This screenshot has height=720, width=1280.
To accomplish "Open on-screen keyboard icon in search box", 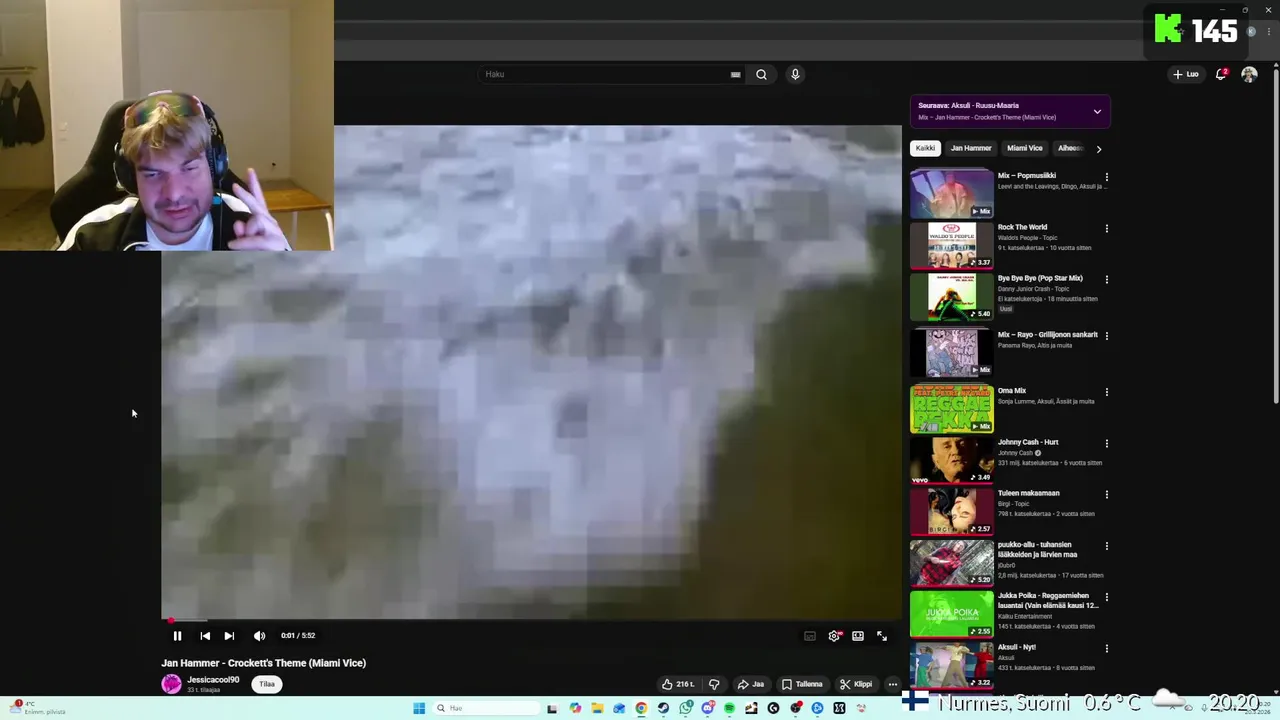I will click(736, 74).
